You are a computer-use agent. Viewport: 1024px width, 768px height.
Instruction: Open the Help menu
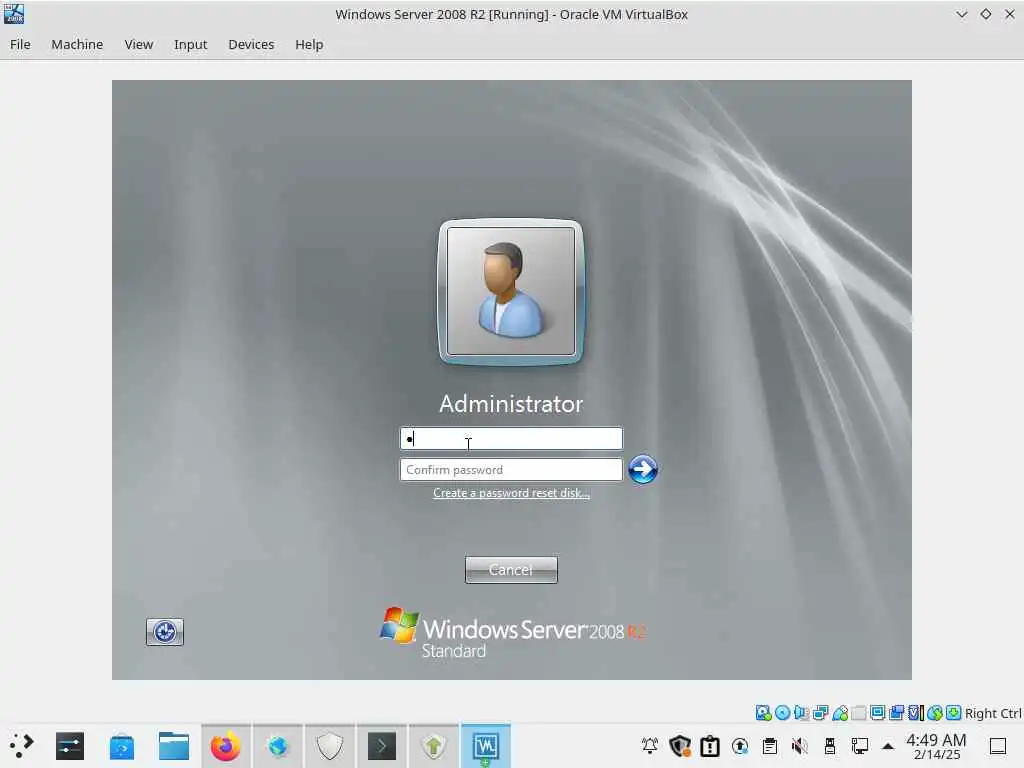tap(309, 44)
